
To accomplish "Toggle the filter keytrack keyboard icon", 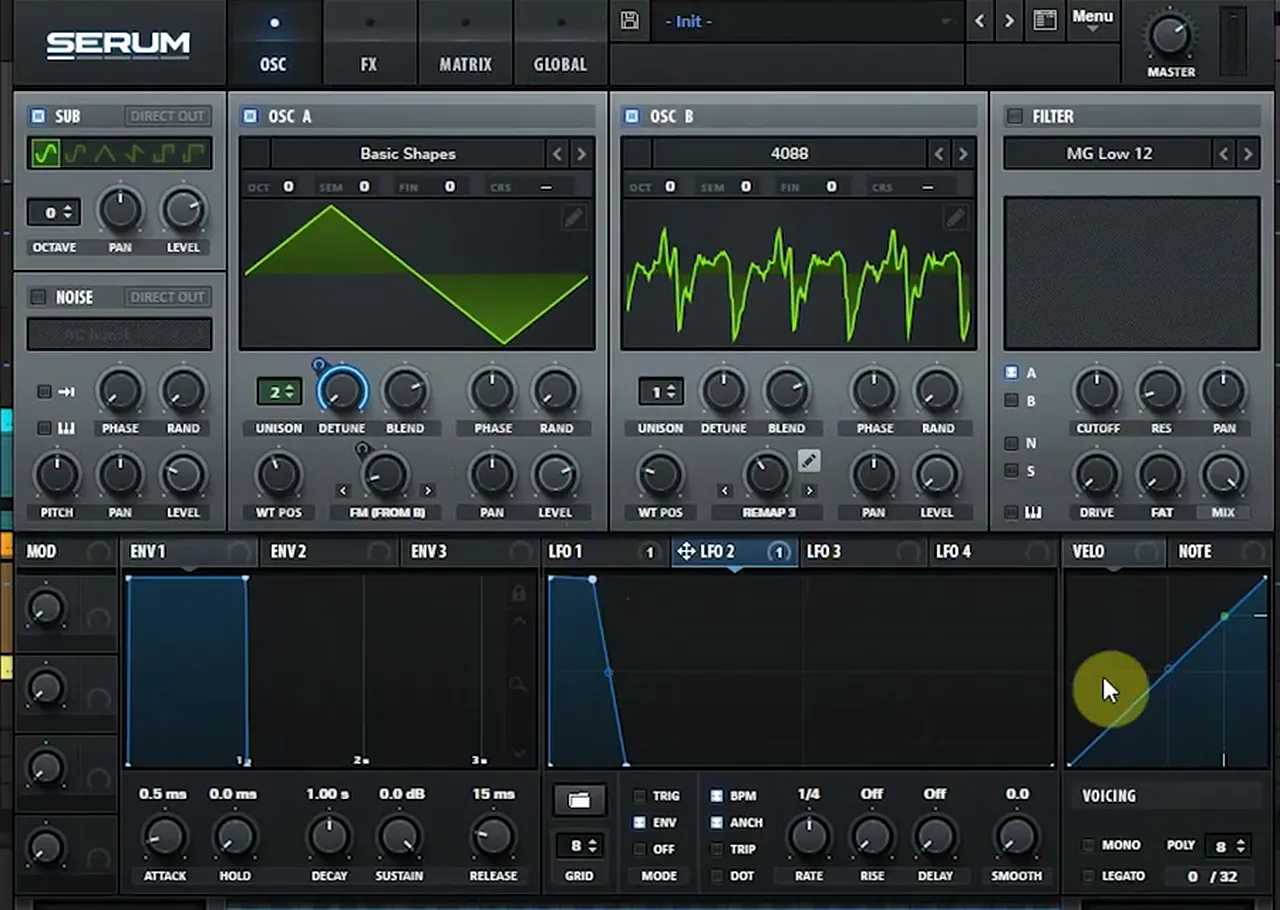I will point(1033,512).
